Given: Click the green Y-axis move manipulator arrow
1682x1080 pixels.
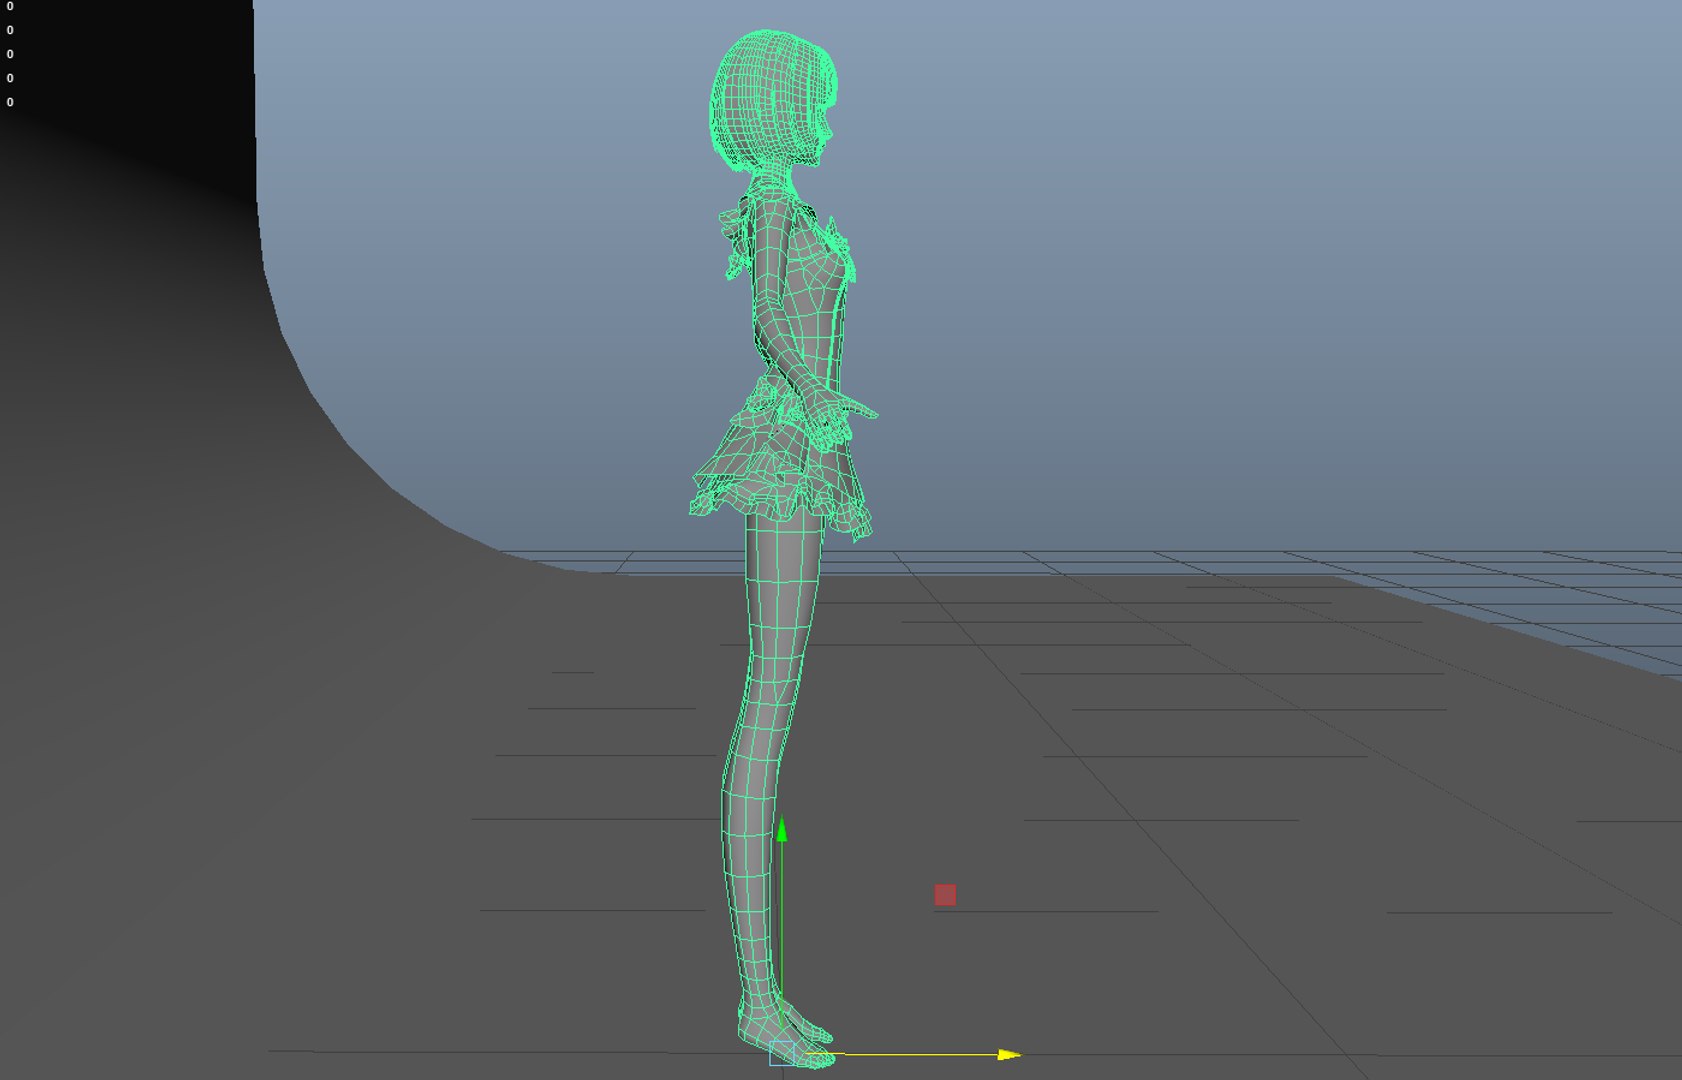Looking at the screenshot, I should [x=782, y=829].
